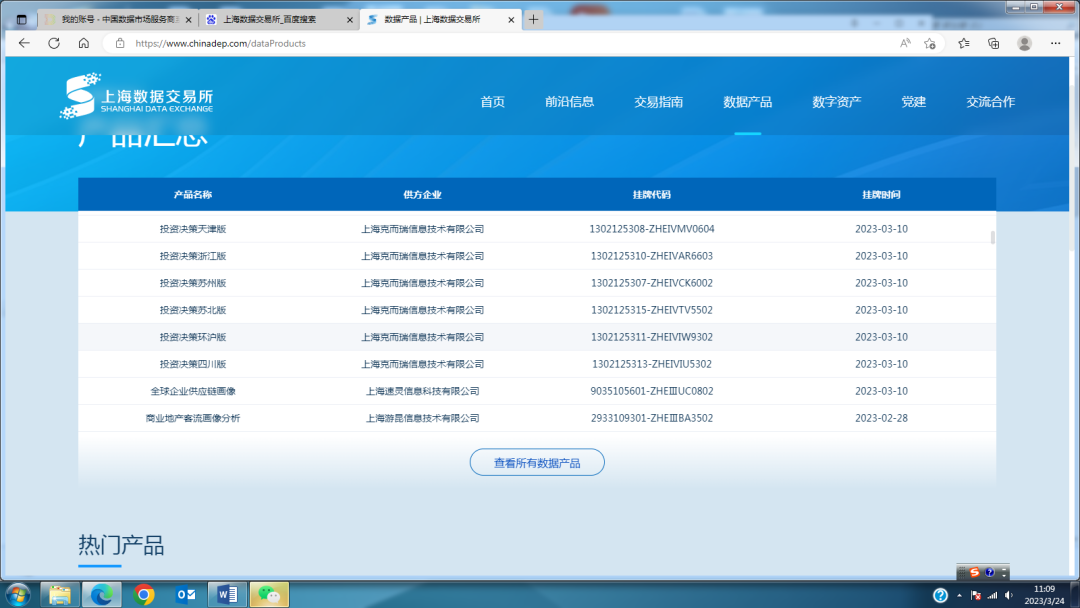This screenshot has width=1080, height=608.
Task: Add this page to favorites star icon
Action: pos(930,43)
